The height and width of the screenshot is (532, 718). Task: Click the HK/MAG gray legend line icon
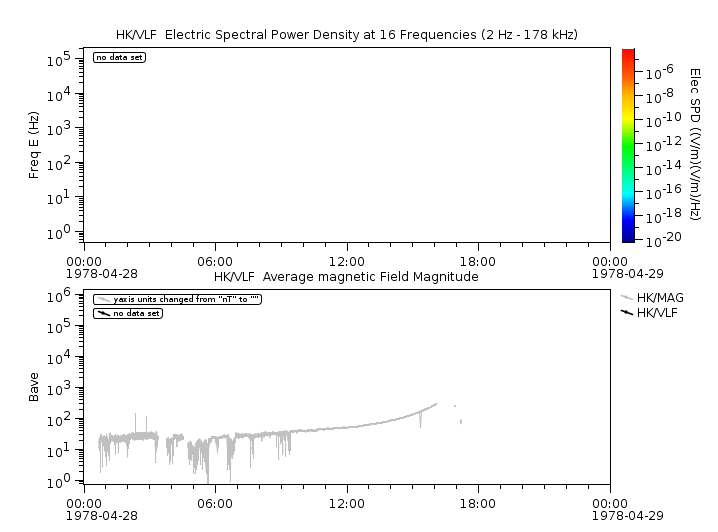627,297
